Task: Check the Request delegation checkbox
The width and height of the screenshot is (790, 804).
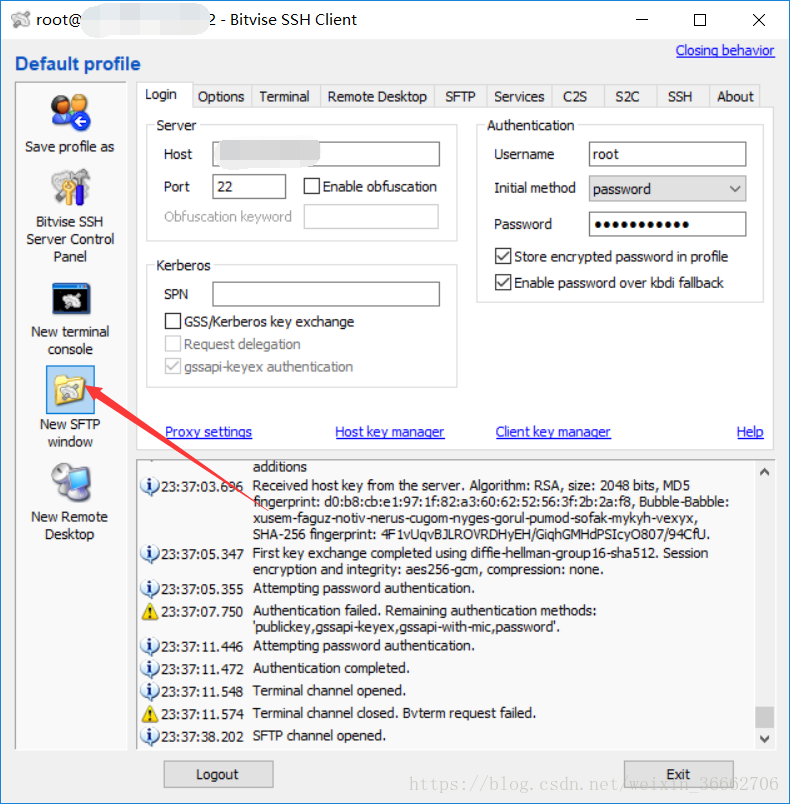Action: [173, 344]
